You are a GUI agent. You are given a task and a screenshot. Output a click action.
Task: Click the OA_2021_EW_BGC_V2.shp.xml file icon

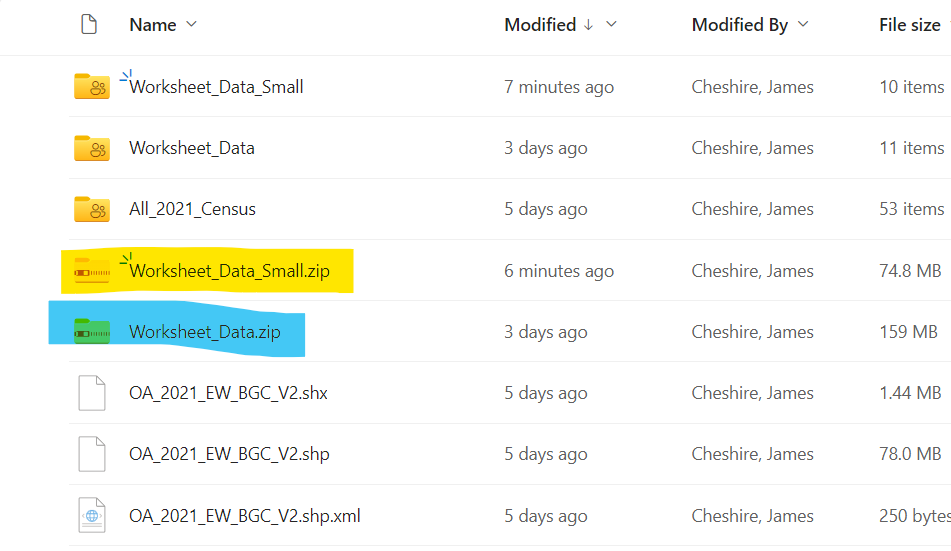92,516
